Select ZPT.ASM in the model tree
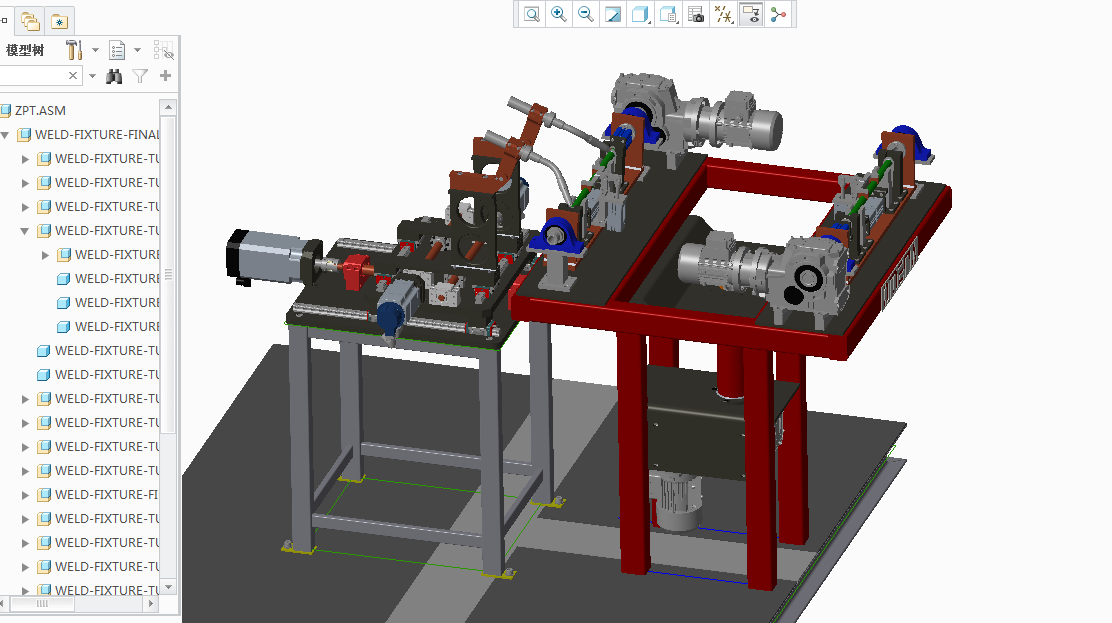 [x=40, y=111]
